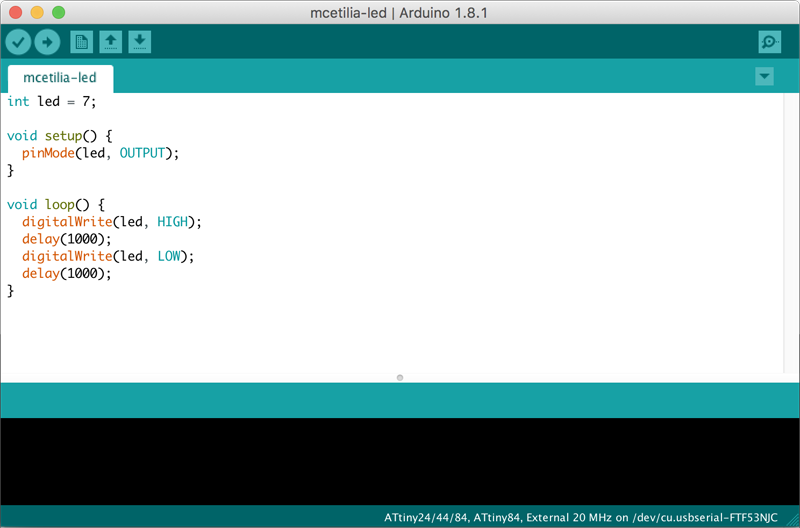Close the Arduino window with the red button

point(16,12)
